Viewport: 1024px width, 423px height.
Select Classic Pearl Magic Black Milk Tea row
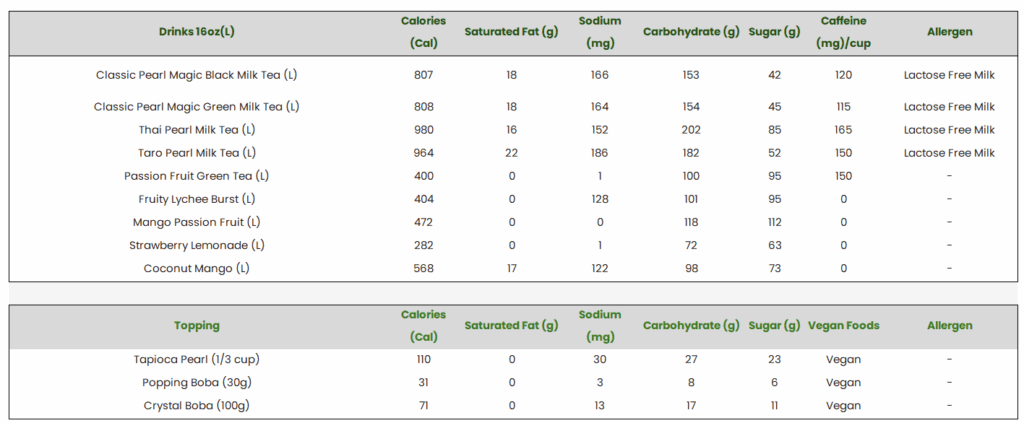[x=513, y=75]
